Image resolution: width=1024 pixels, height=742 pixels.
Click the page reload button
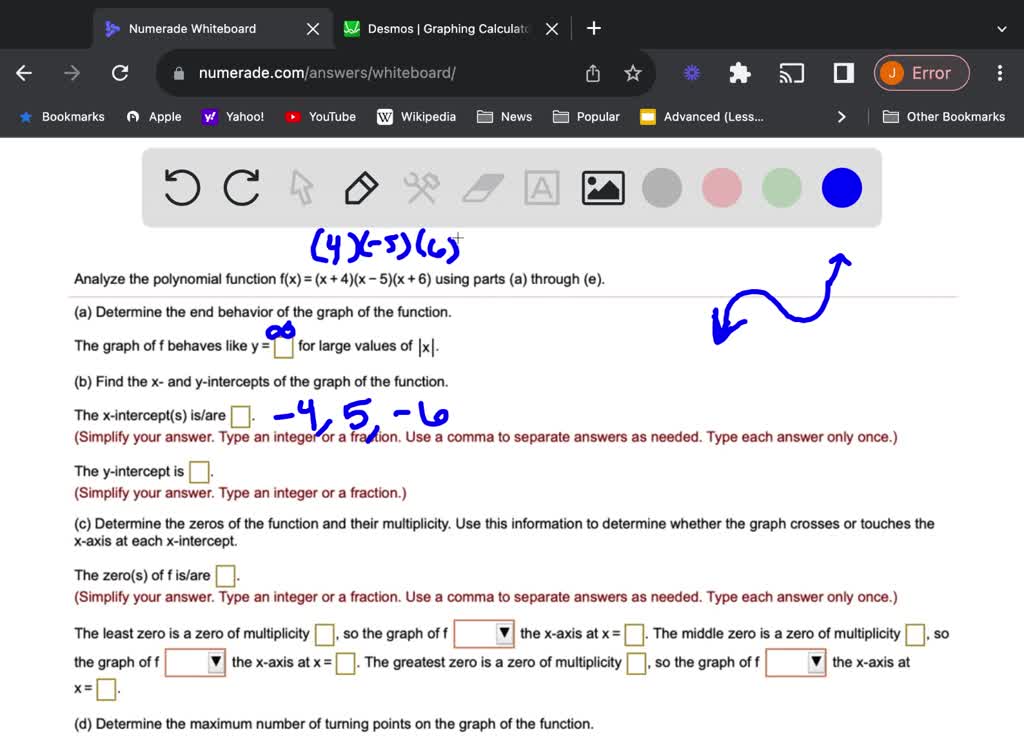coord(120,72)
